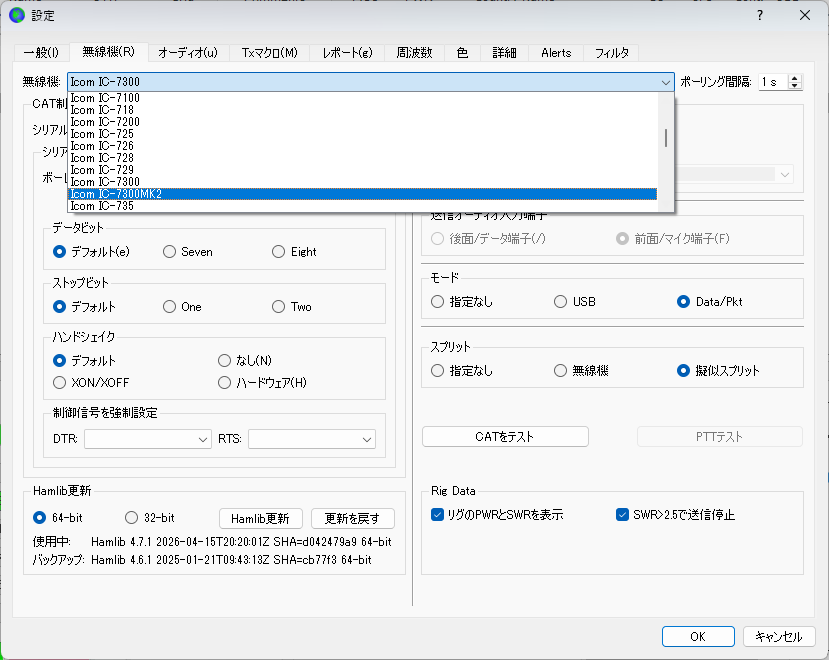
Task: Switch to the オーディオ(u) tab
Action: 188,53
